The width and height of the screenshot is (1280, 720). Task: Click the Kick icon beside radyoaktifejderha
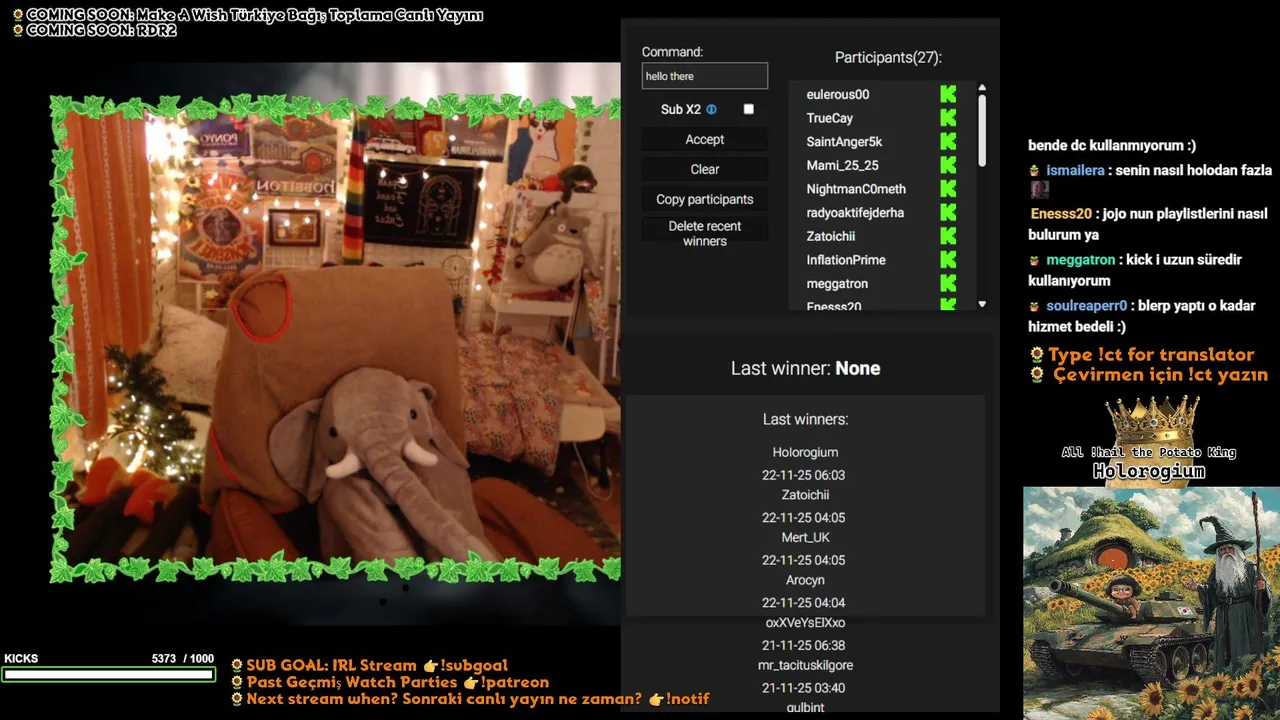click(948, 213)
